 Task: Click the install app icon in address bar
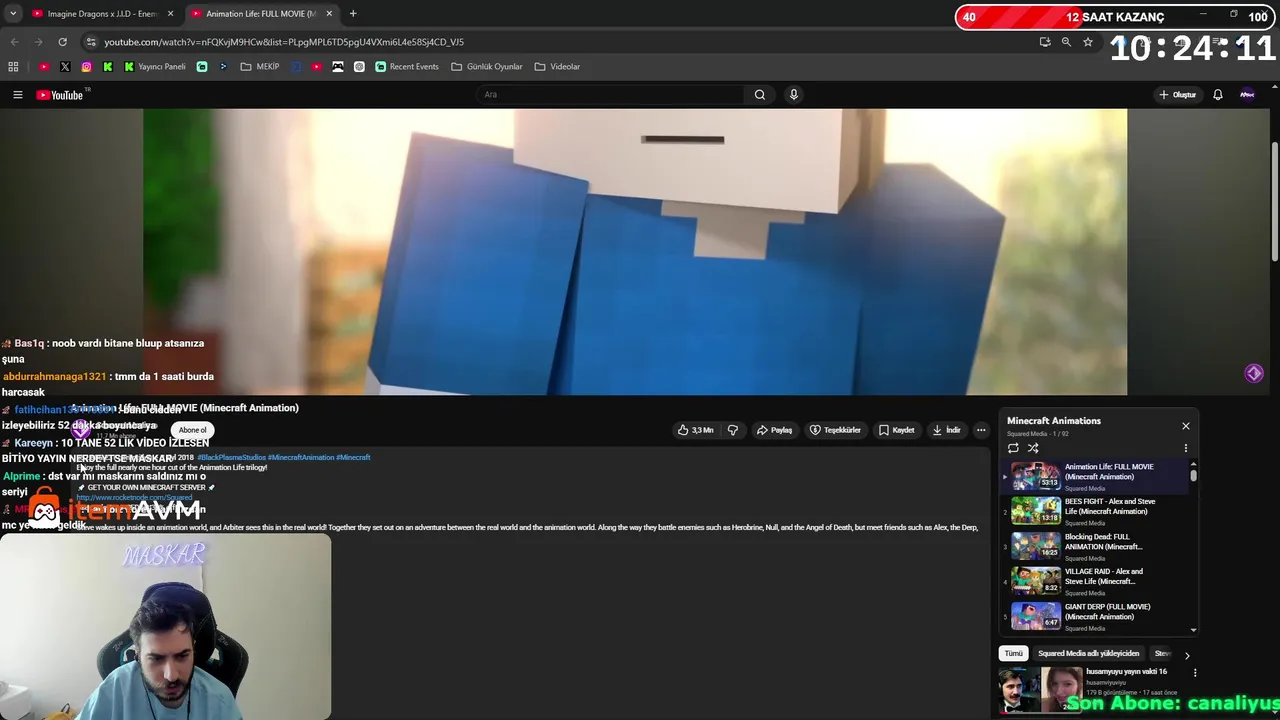(x=1045, y=42)
